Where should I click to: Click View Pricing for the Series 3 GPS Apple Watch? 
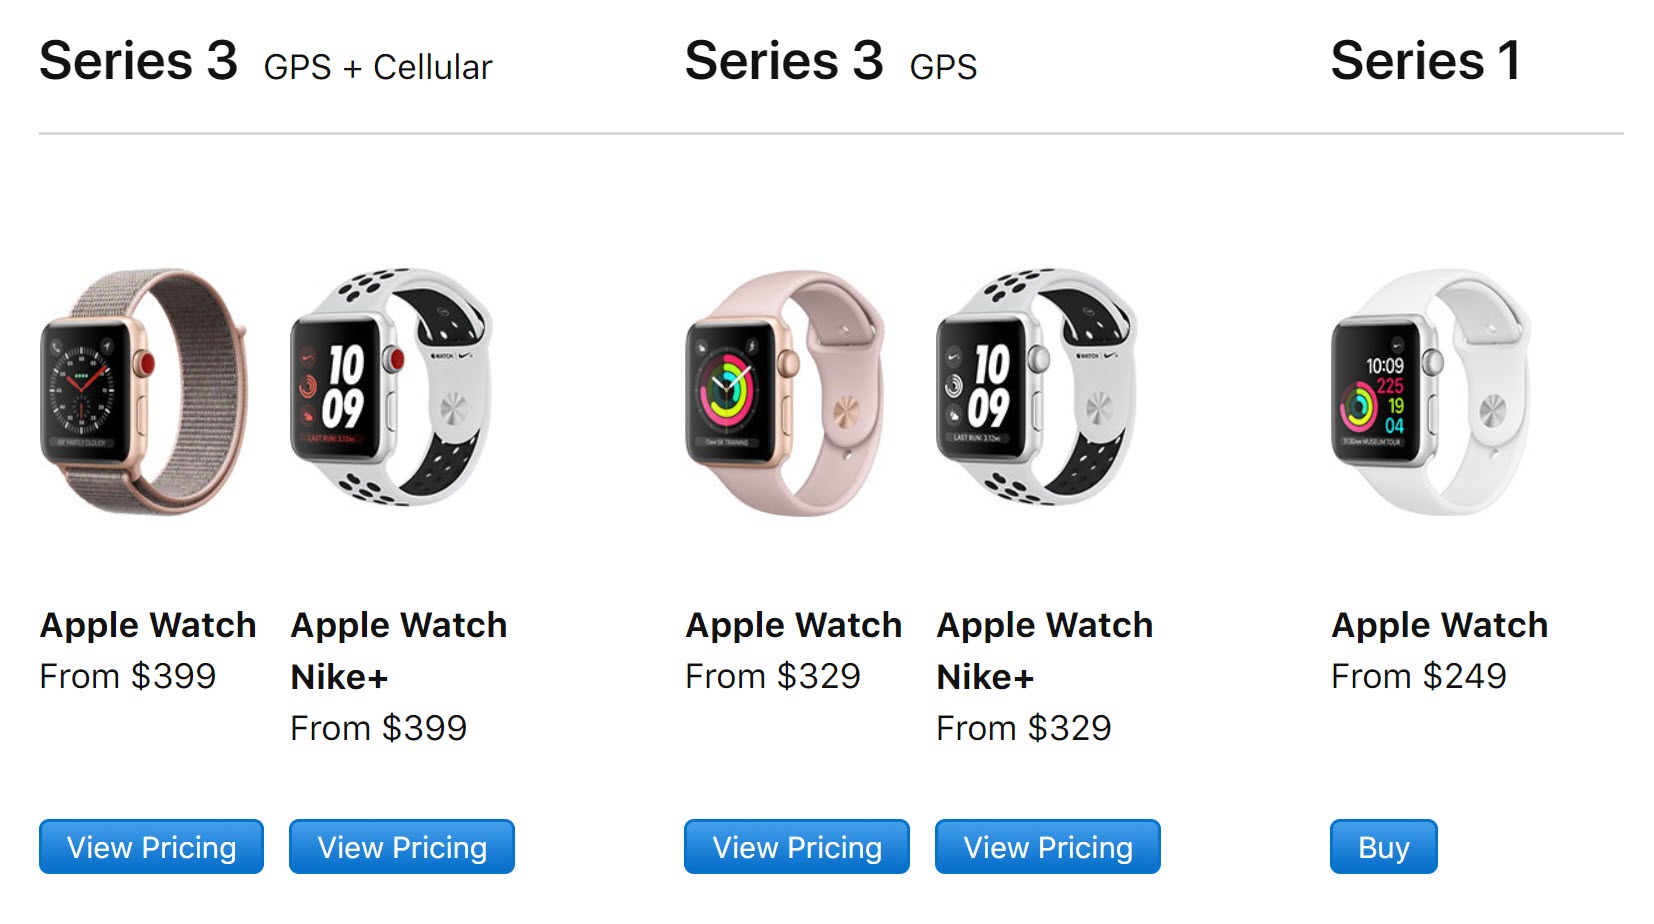[796, 846]
